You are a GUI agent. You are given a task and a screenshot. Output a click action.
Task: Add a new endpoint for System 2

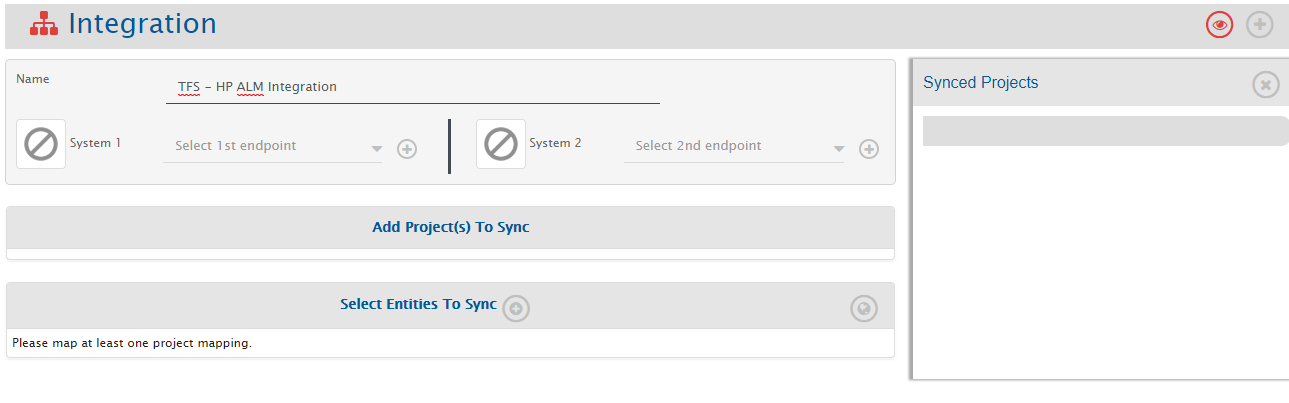[x=869, y=149]
